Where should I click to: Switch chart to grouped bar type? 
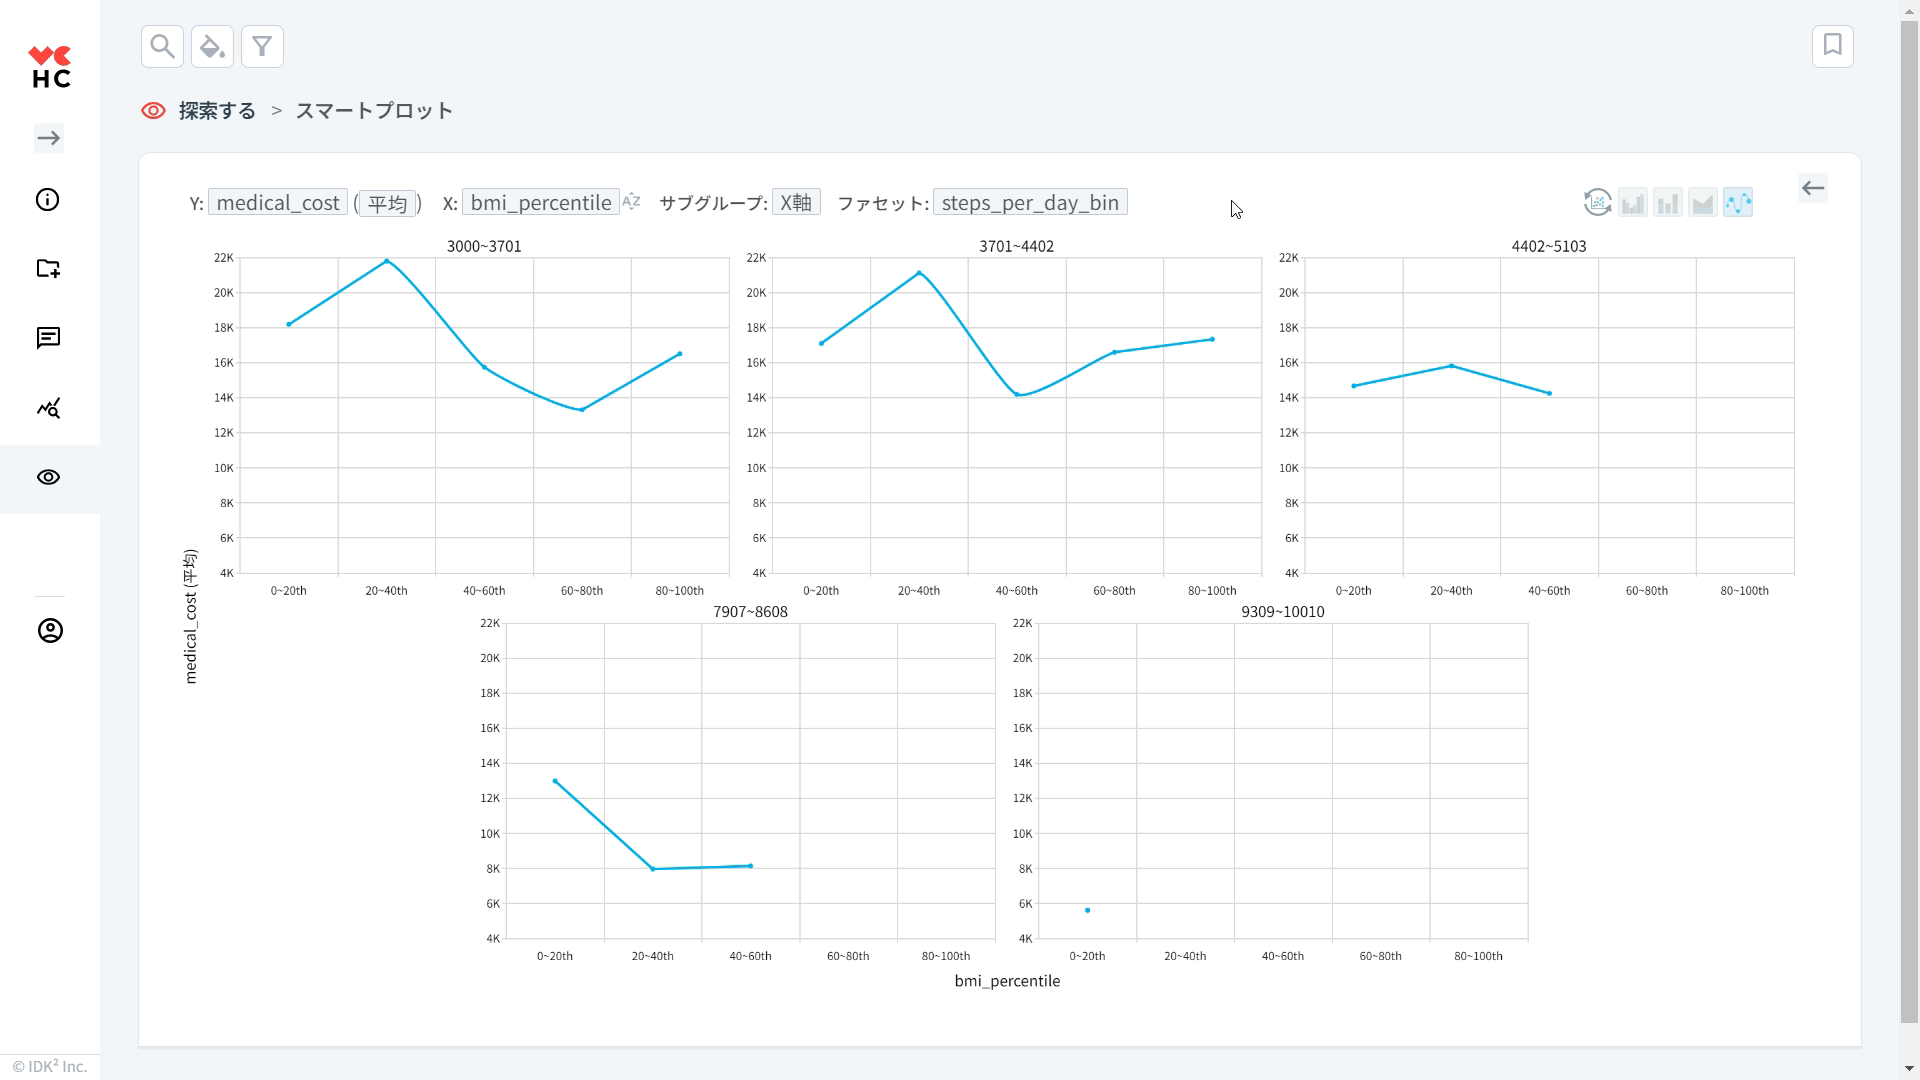click(x=1633, y=203)
